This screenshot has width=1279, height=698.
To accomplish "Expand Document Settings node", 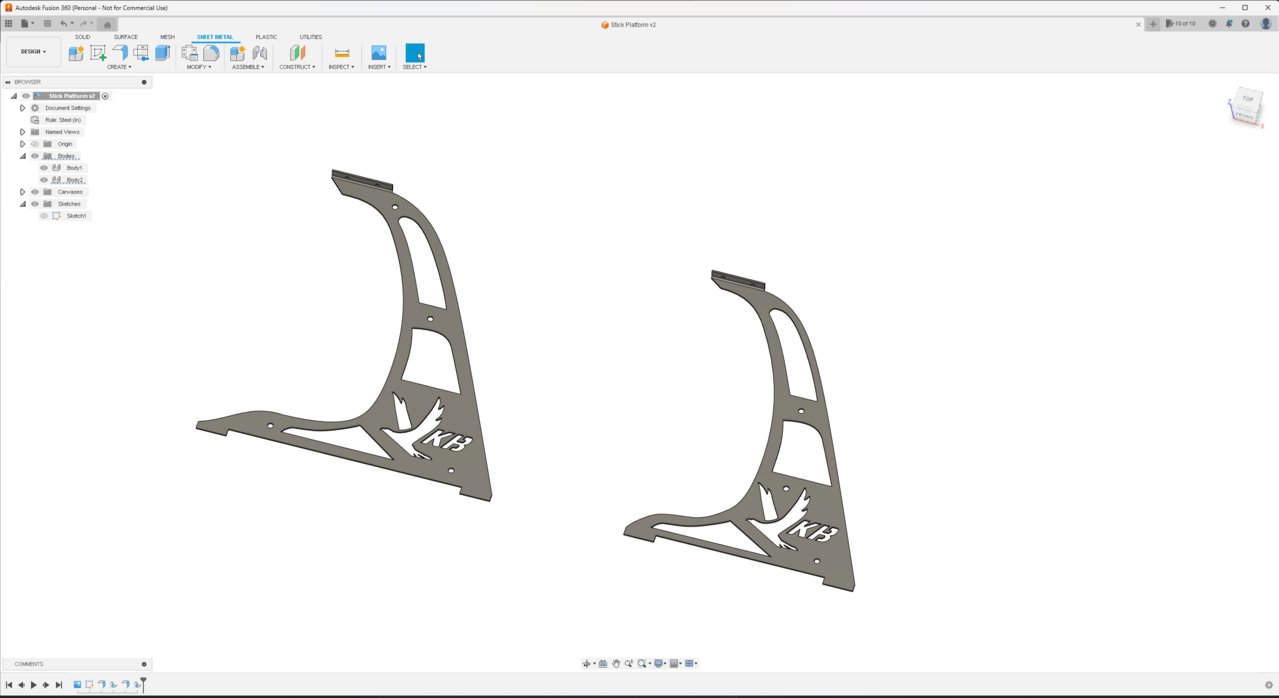I will pyautogui.click(x=22, y=108).
